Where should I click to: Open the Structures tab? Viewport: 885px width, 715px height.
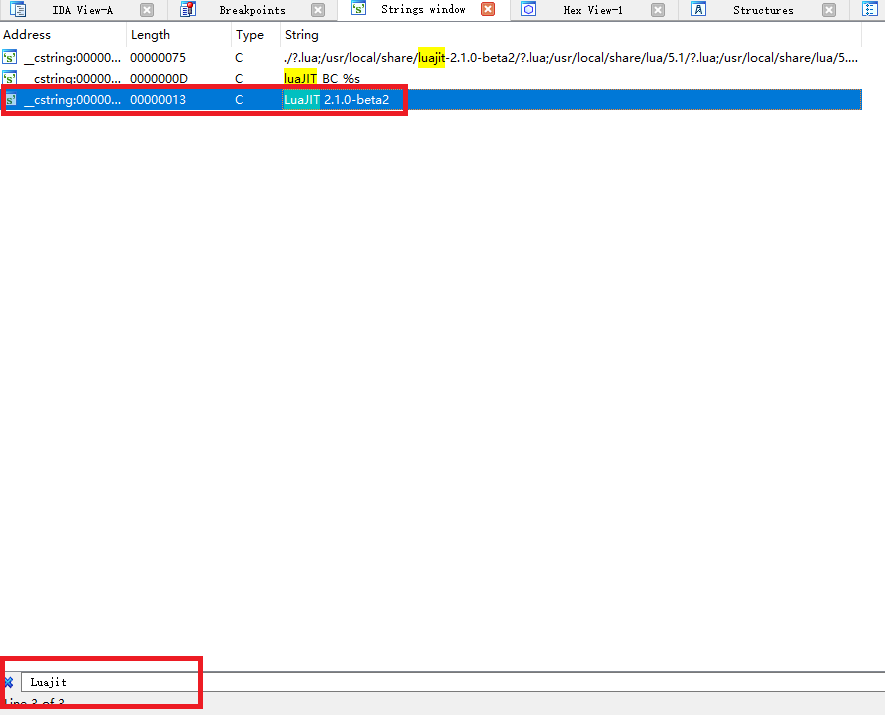click(x=763, y=10)
